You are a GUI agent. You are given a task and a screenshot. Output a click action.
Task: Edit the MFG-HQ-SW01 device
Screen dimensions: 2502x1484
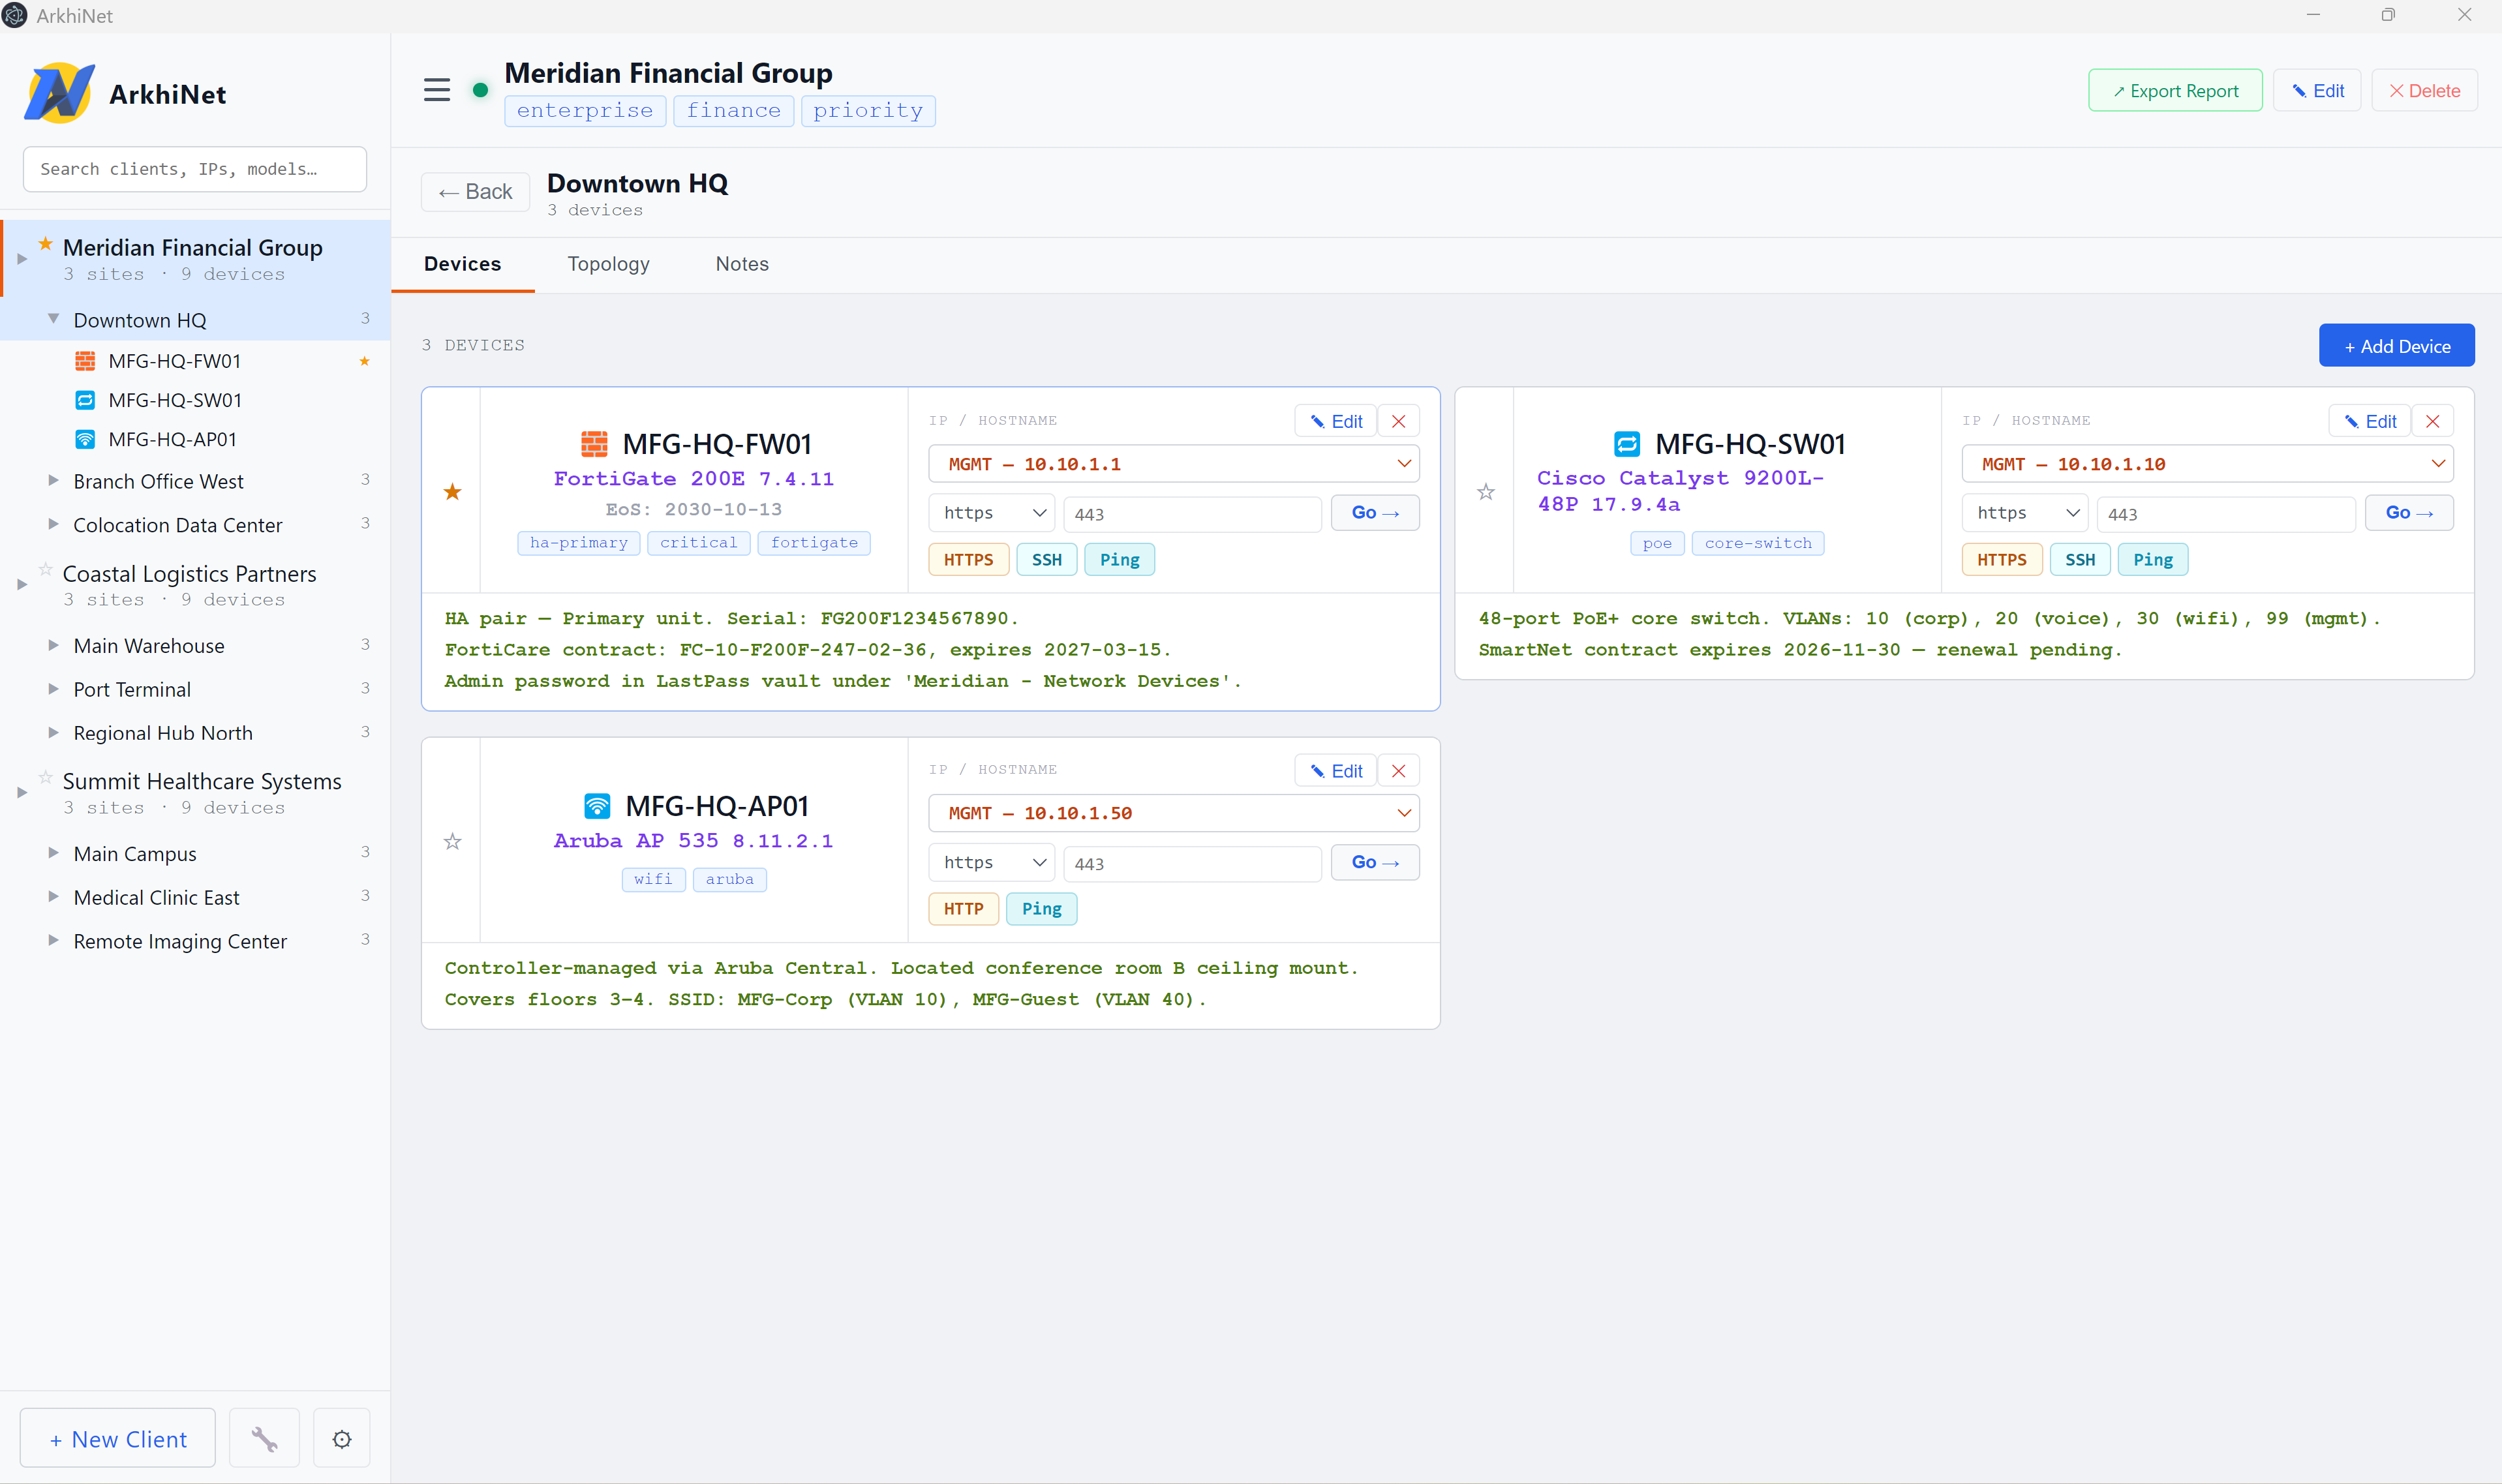(x=2369, y=421)
